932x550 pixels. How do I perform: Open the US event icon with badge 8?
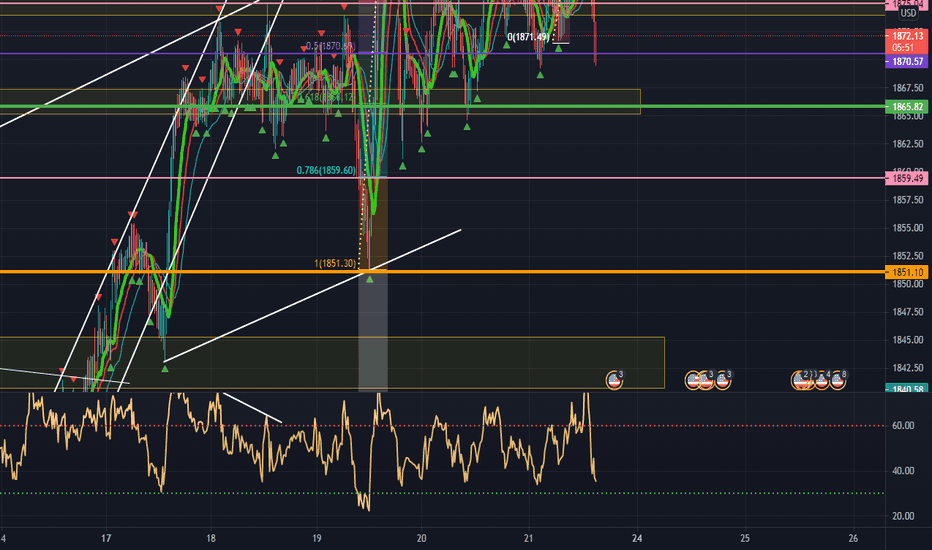(x=838, y=380)
